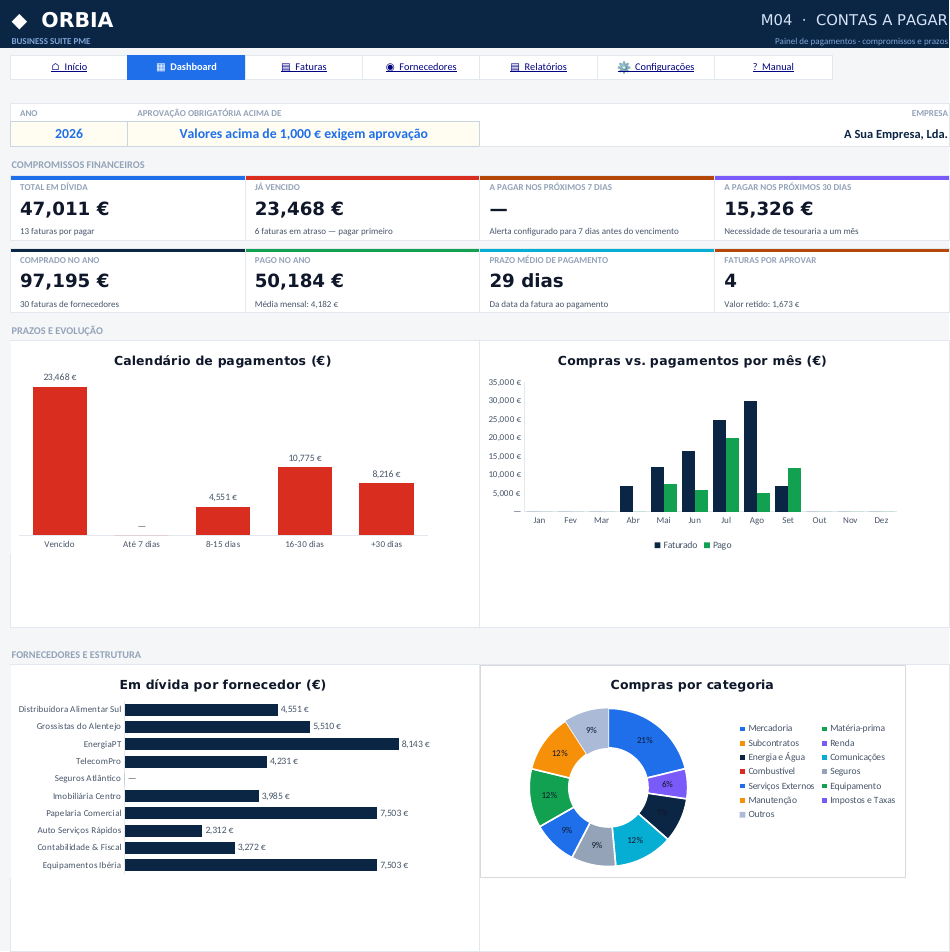Click the dark Ago bar in monthly chart
Viewport: 950px width, 952px height.
750,456
